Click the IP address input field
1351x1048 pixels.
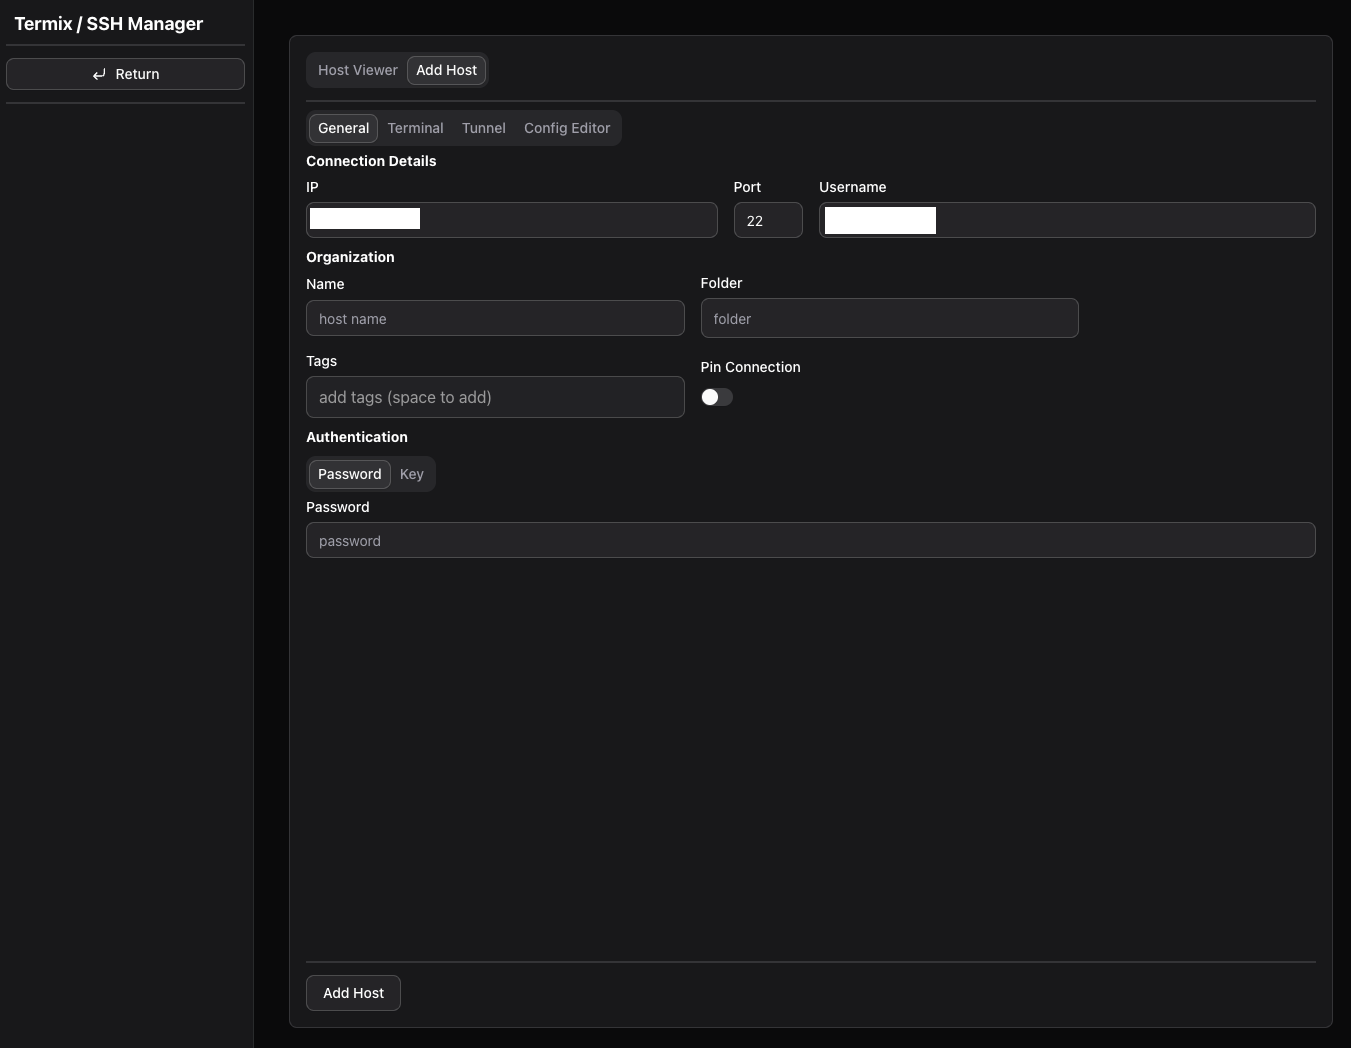tap(565, 220)
